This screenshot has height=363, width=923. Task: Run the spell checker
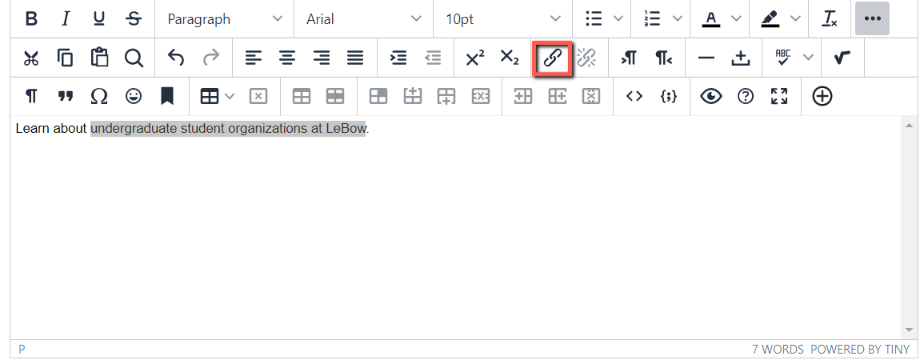782,58
